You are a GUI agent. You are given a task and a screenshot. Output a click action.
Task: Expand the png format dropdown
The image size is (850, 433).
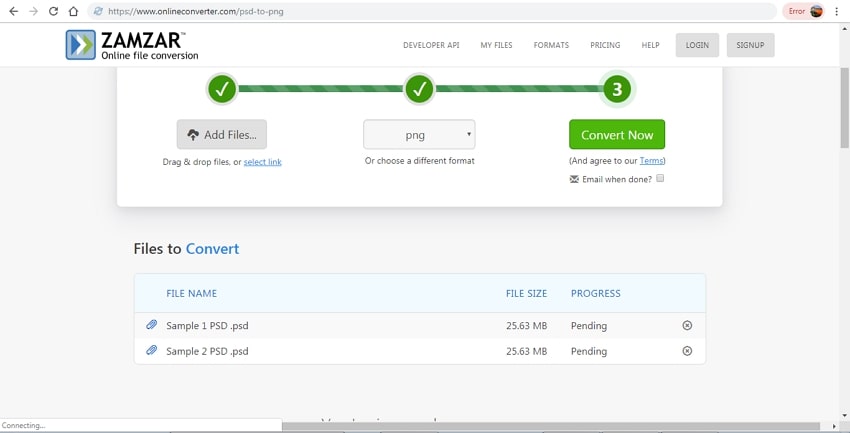(419, 134)
